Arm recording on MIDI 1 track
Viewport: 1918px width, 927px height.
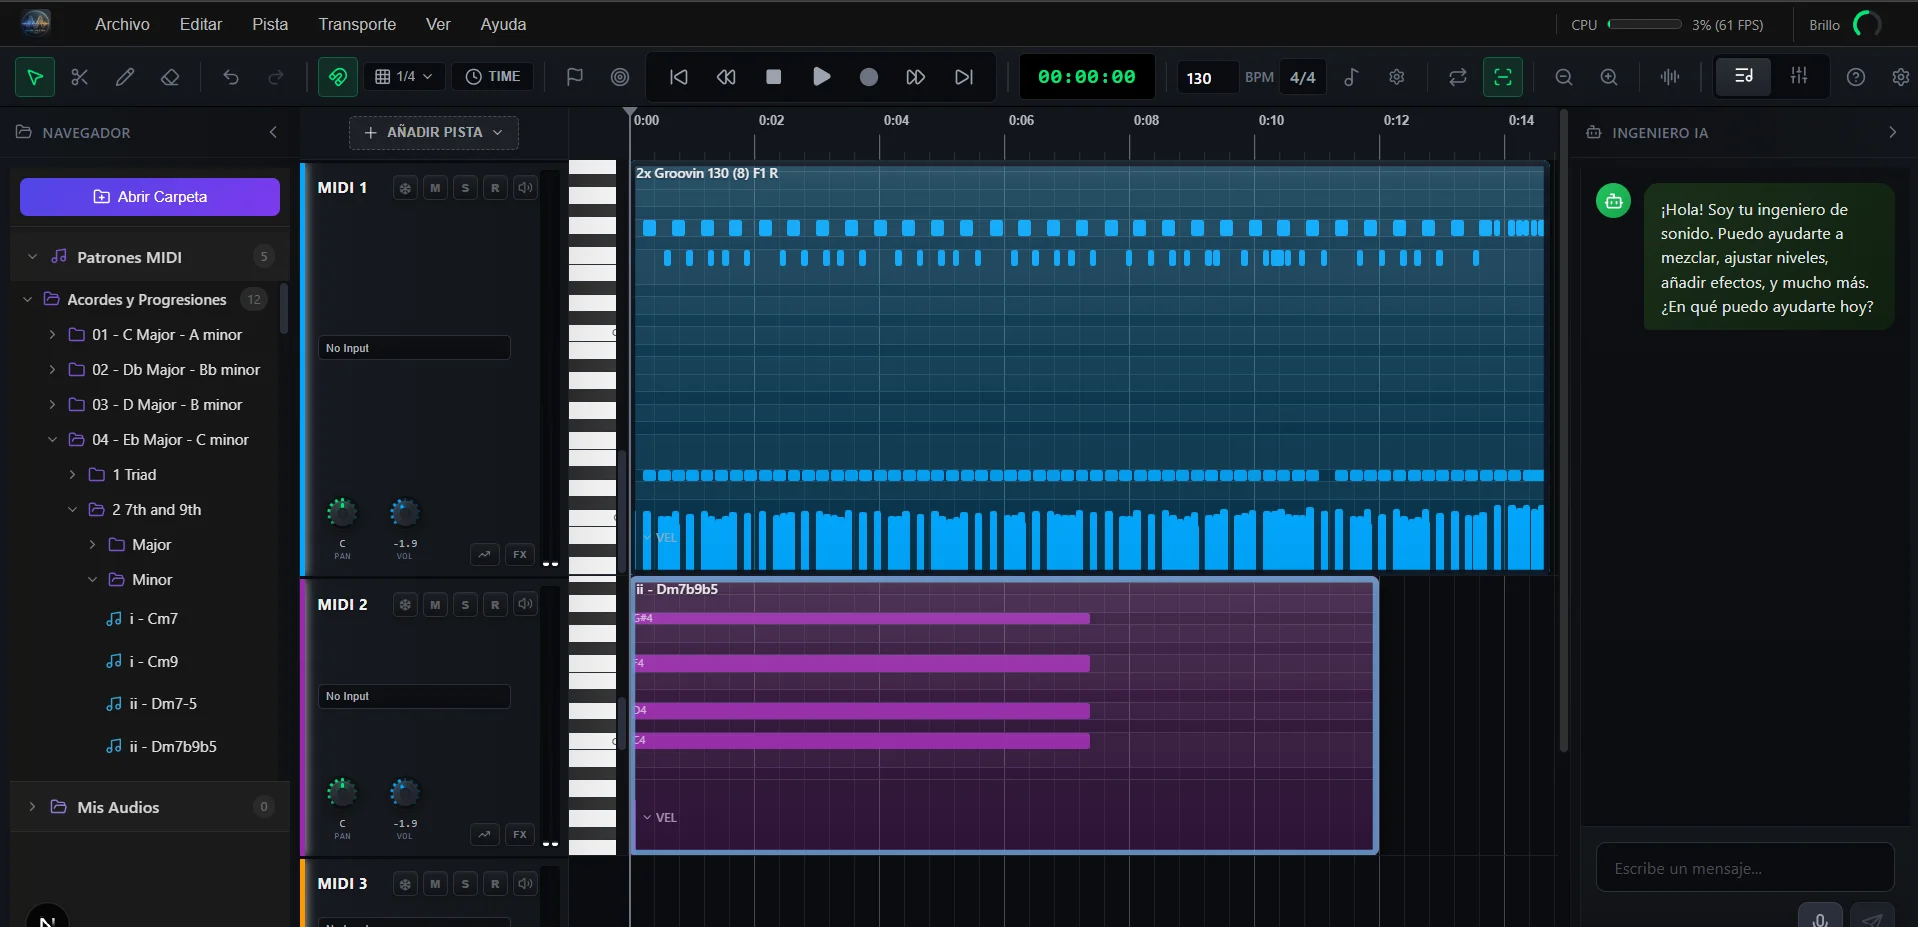pos(495,188)
